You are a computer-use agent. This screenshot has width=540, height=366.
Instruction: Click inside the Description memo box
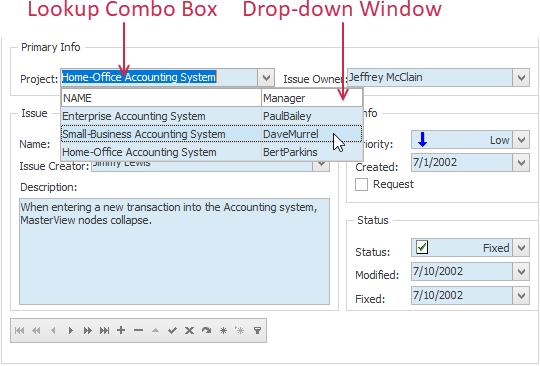tap(175, 251)
